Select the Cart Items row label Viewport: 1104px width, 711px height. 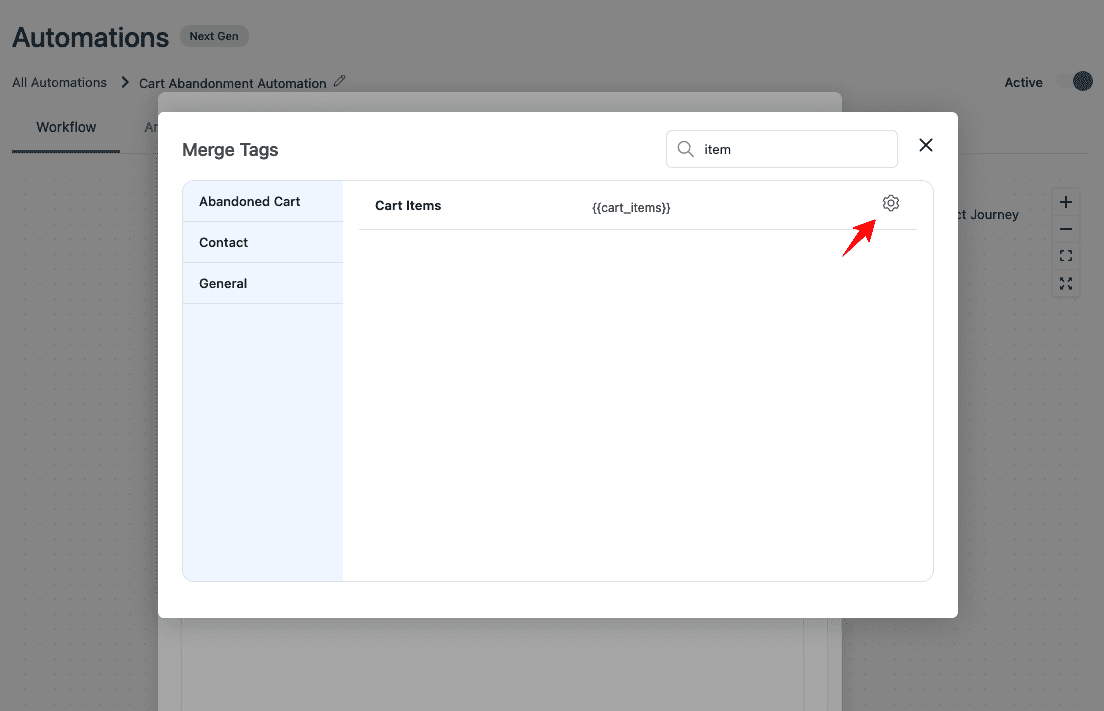(x=408, y=205)
